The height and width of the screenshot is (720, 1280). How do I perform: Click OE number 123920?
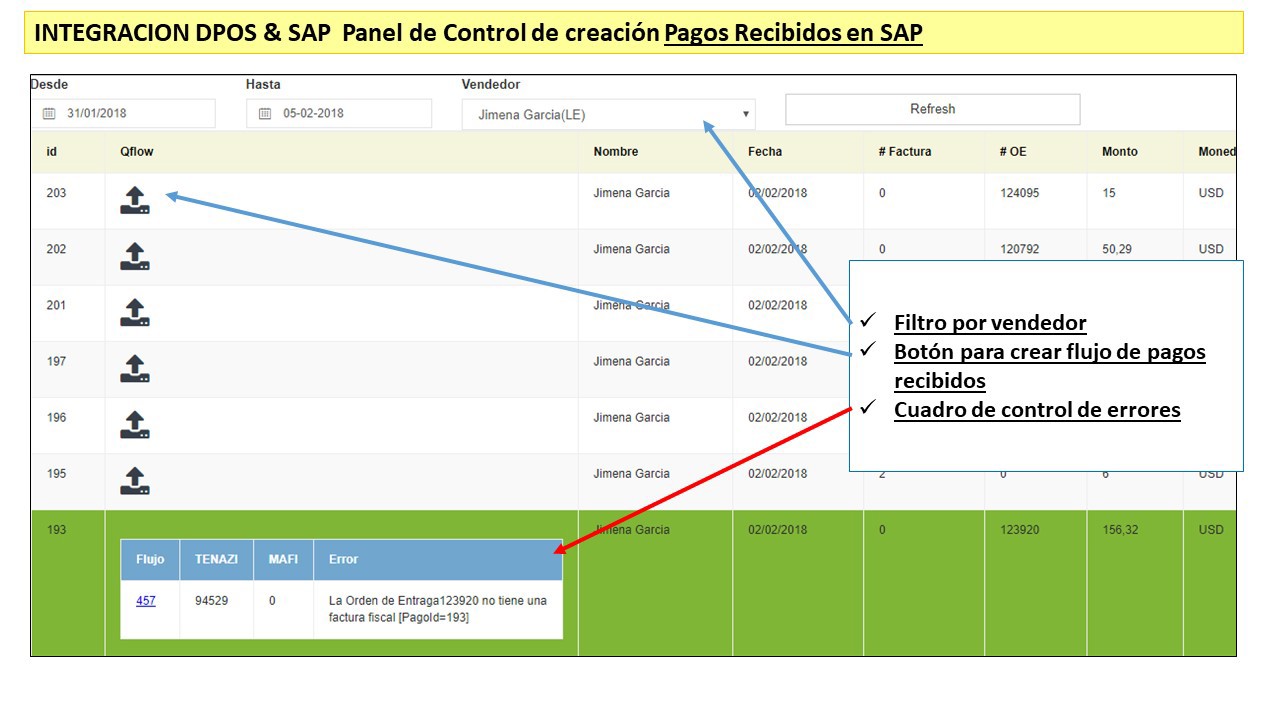pos(1020,529)
